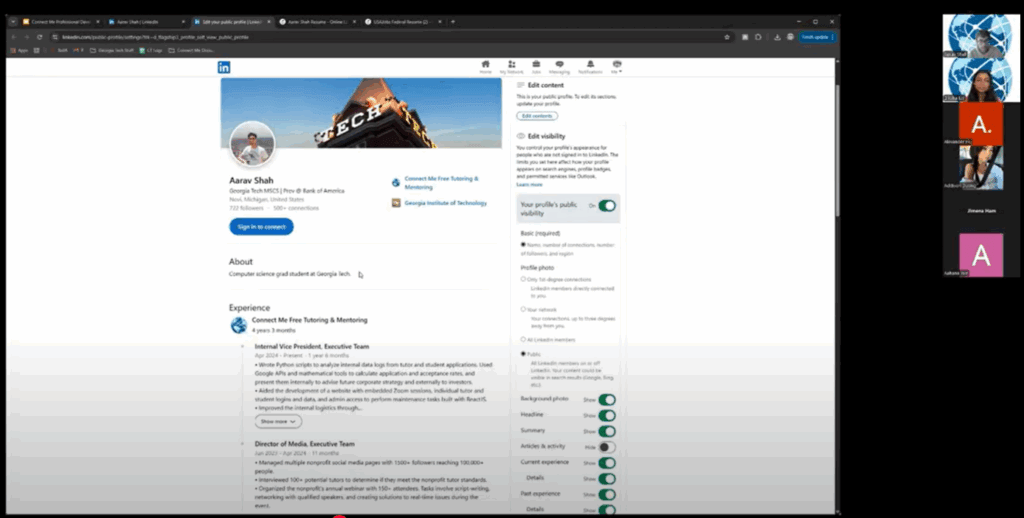This screenshot has width=1024, height=518.
Task: Select All LinkedIn members radio
Action: [523, 339]
